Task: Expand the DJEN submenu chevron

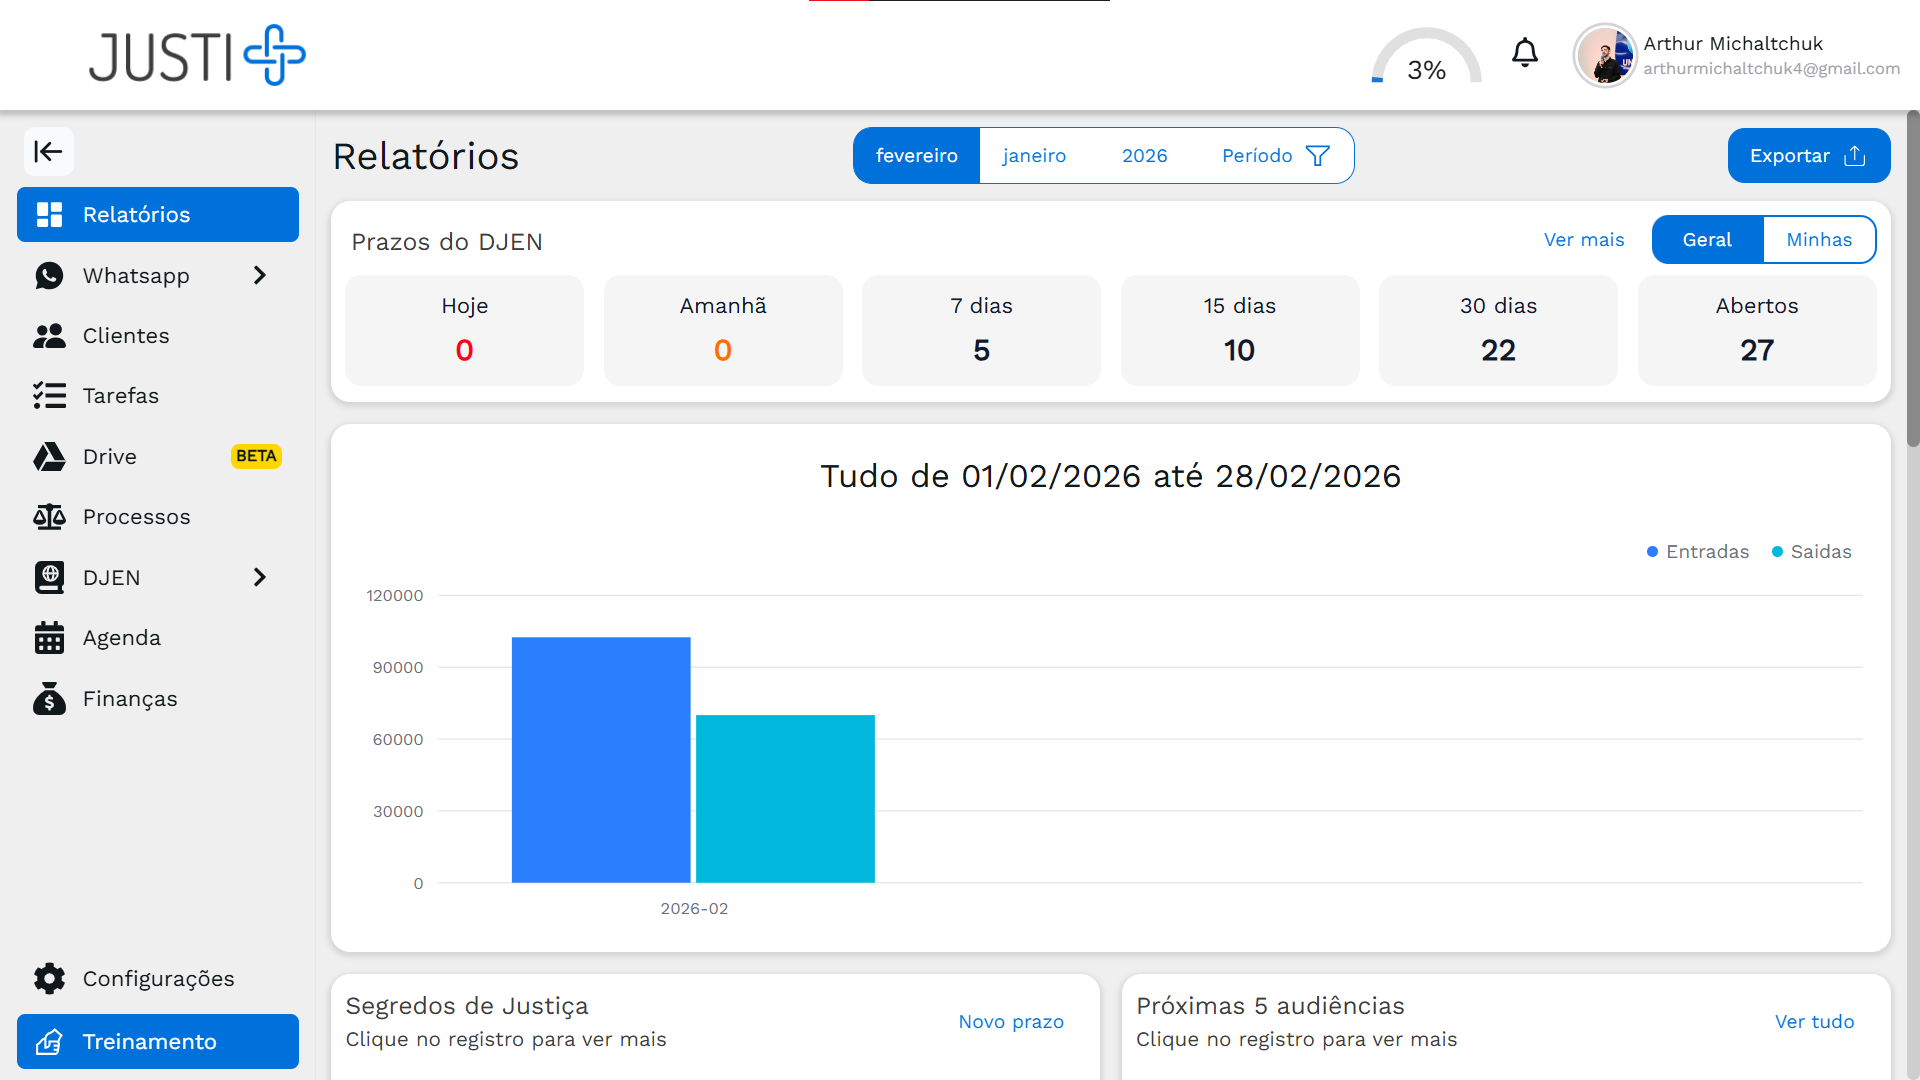Action: point(260,577)
